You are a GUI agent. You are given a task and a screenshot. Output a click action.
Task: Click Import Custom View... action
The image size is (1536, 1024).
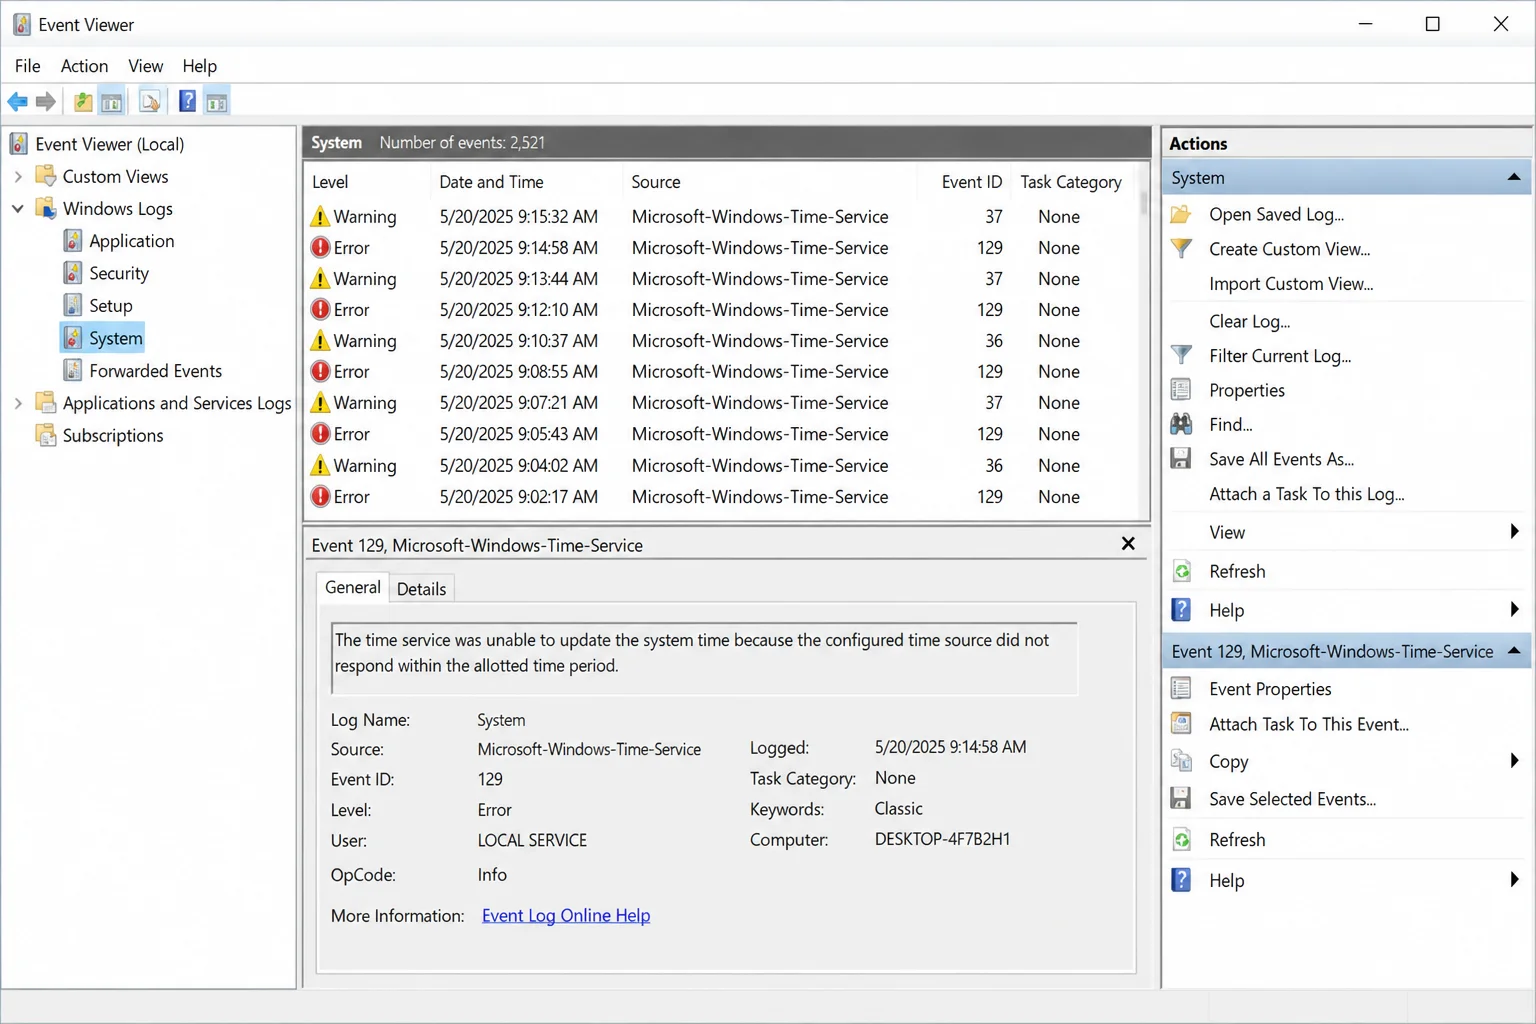1291,284
